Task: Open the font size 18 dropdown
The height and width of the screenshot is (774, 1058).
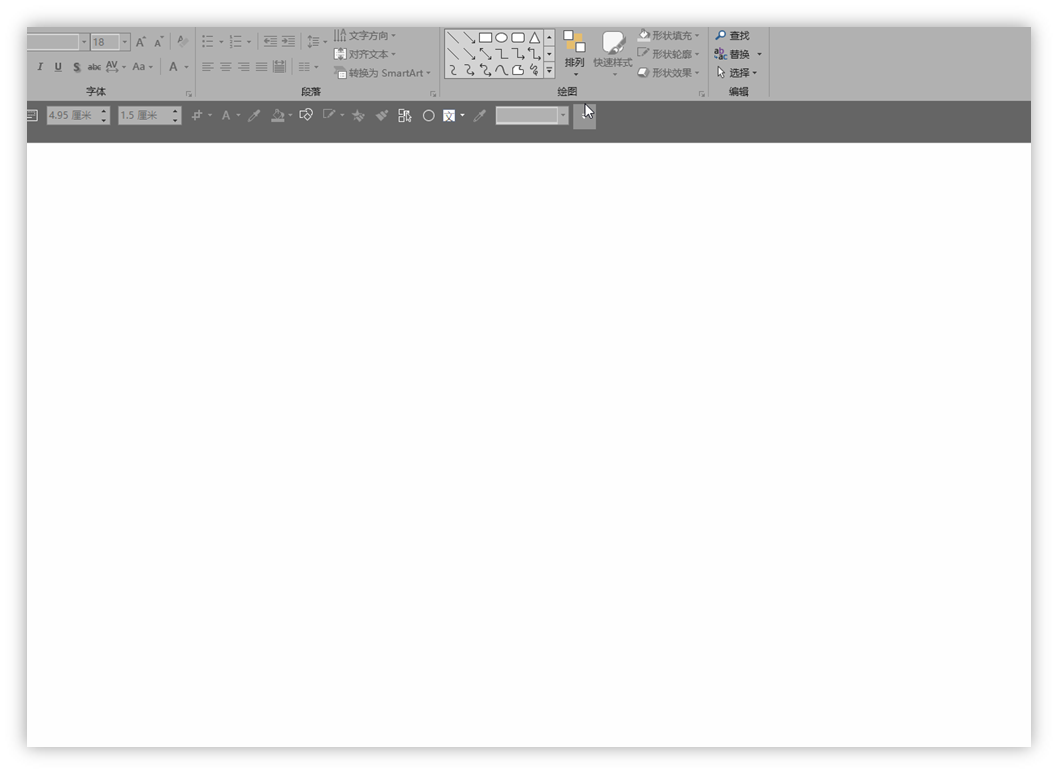Action: (x=125, y=42)
